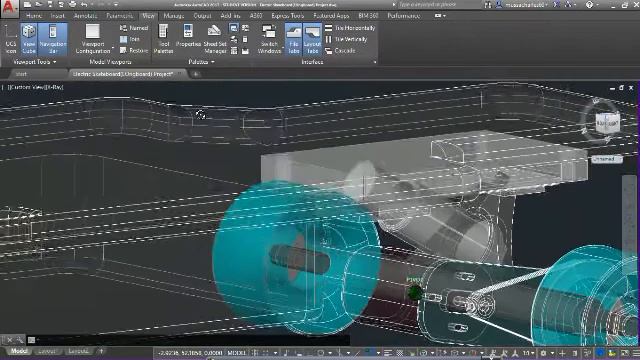Toggle the UCS Icon display
Viewport: 640px width, 360px height.
tap(11, 40)
